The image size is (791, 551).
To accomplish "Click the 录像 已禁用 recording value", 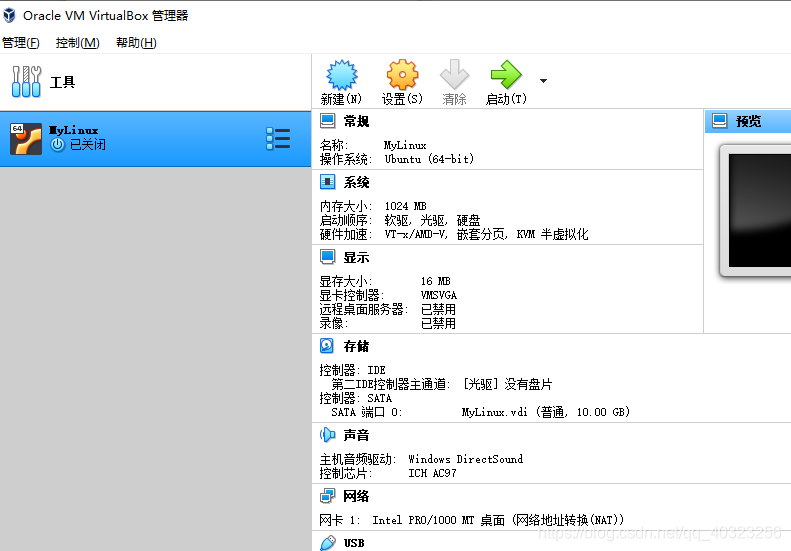I will (x=438, y=323).
